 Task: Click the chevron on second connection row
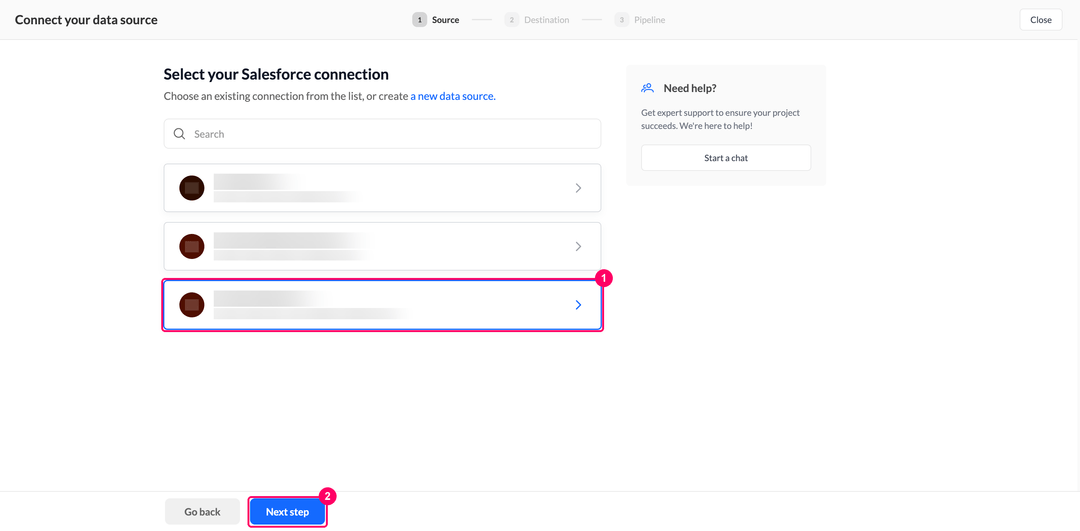coord(579,247)
